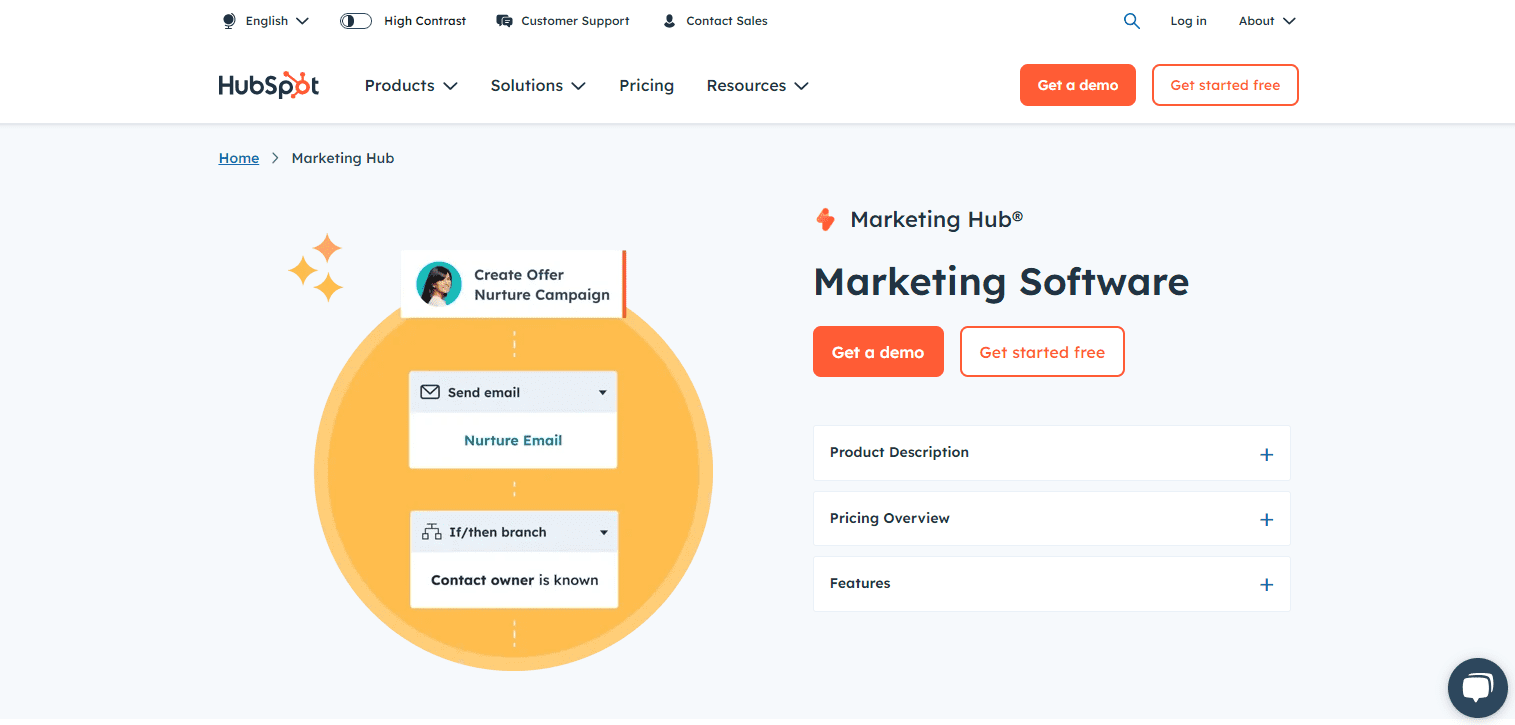Open the Products menu
Viewport: 1515px width, 725px height.
[411, 86]
